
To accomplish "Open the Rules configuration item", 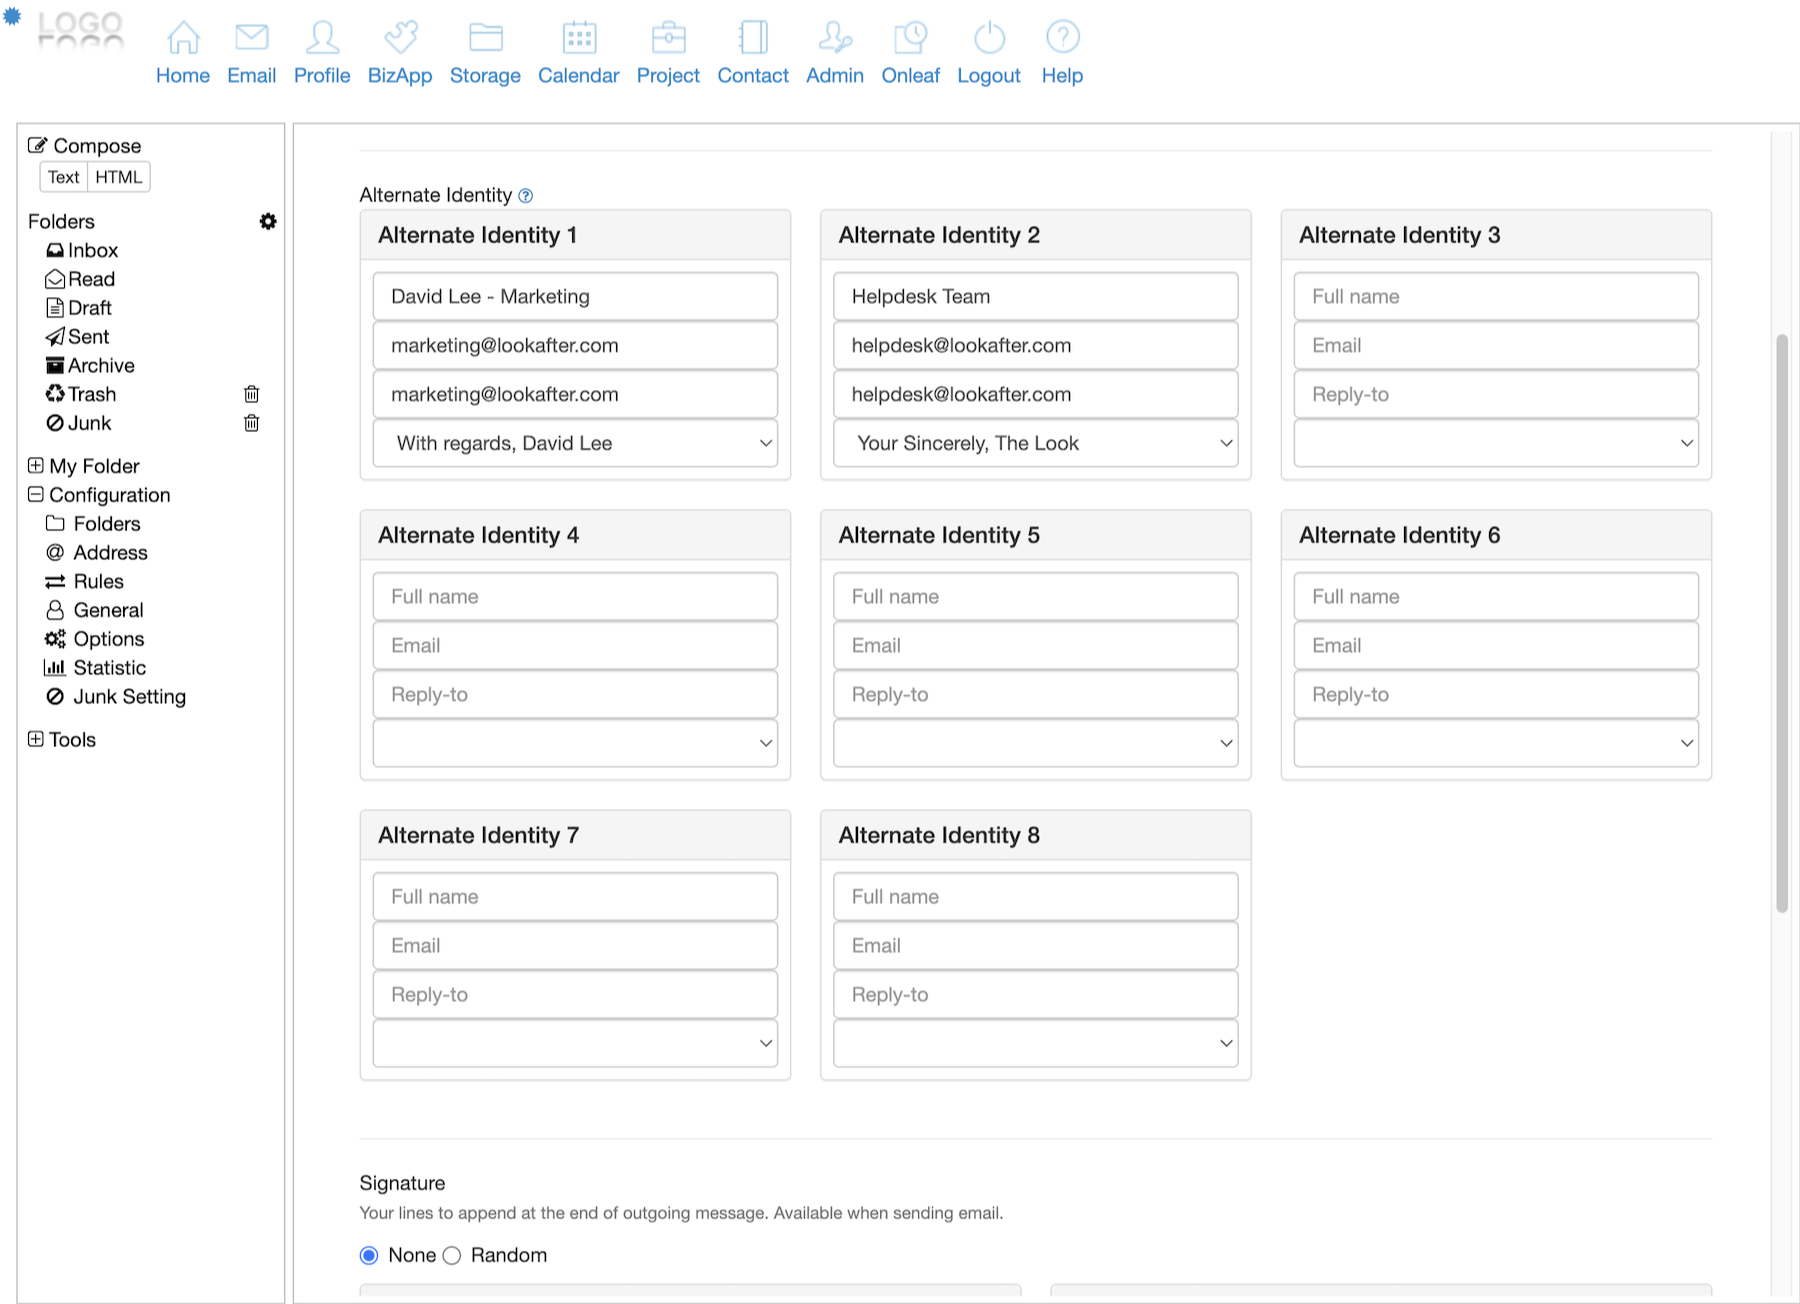I will 98,581.
